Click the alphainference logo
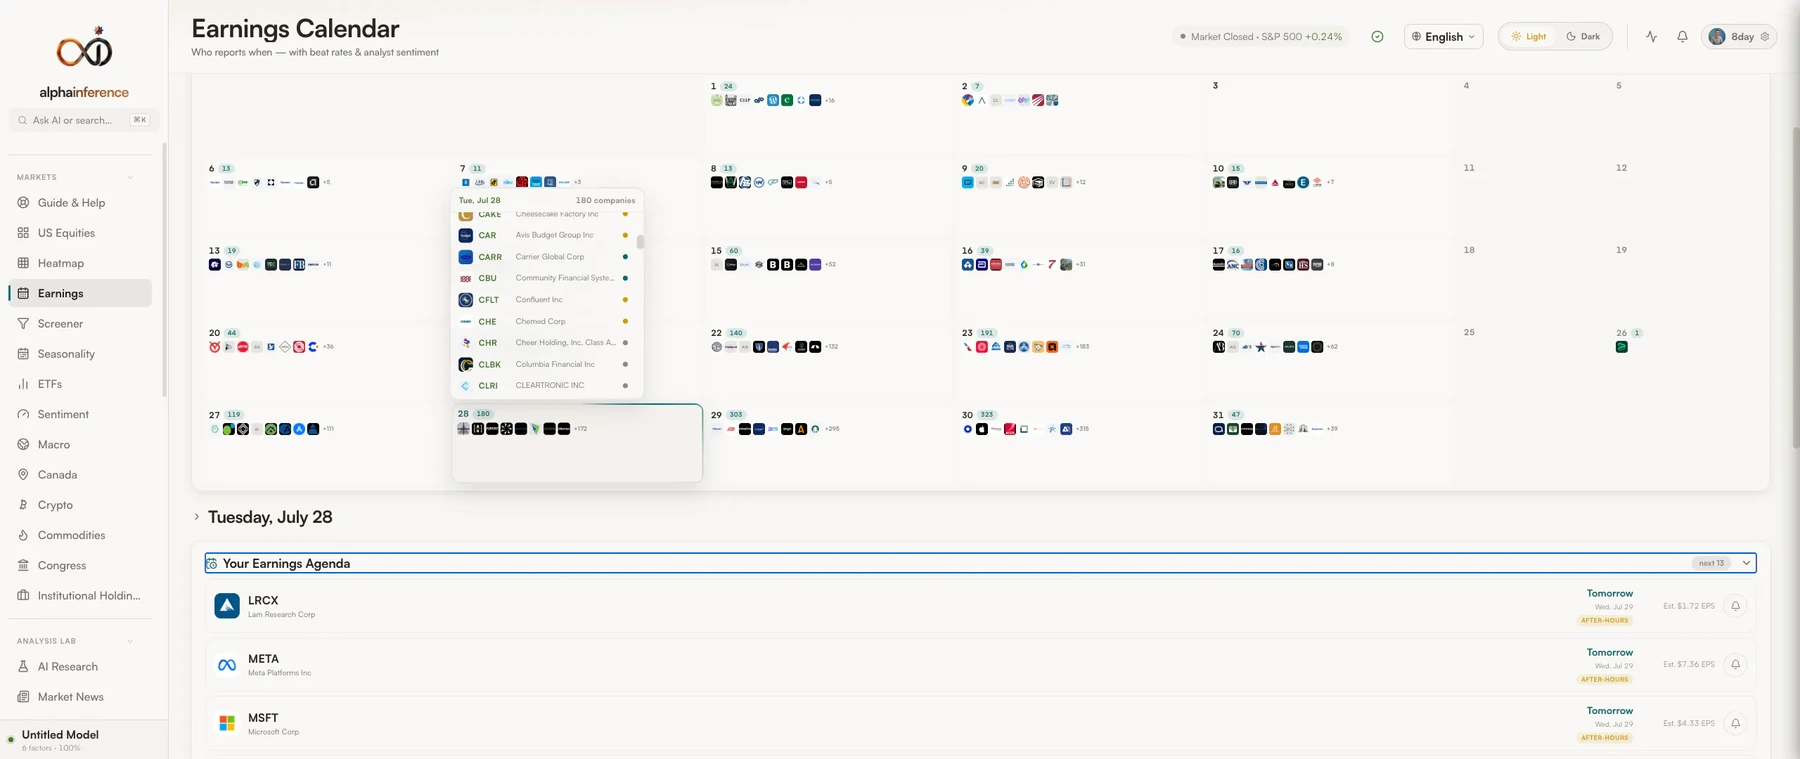 coord(84,62)
